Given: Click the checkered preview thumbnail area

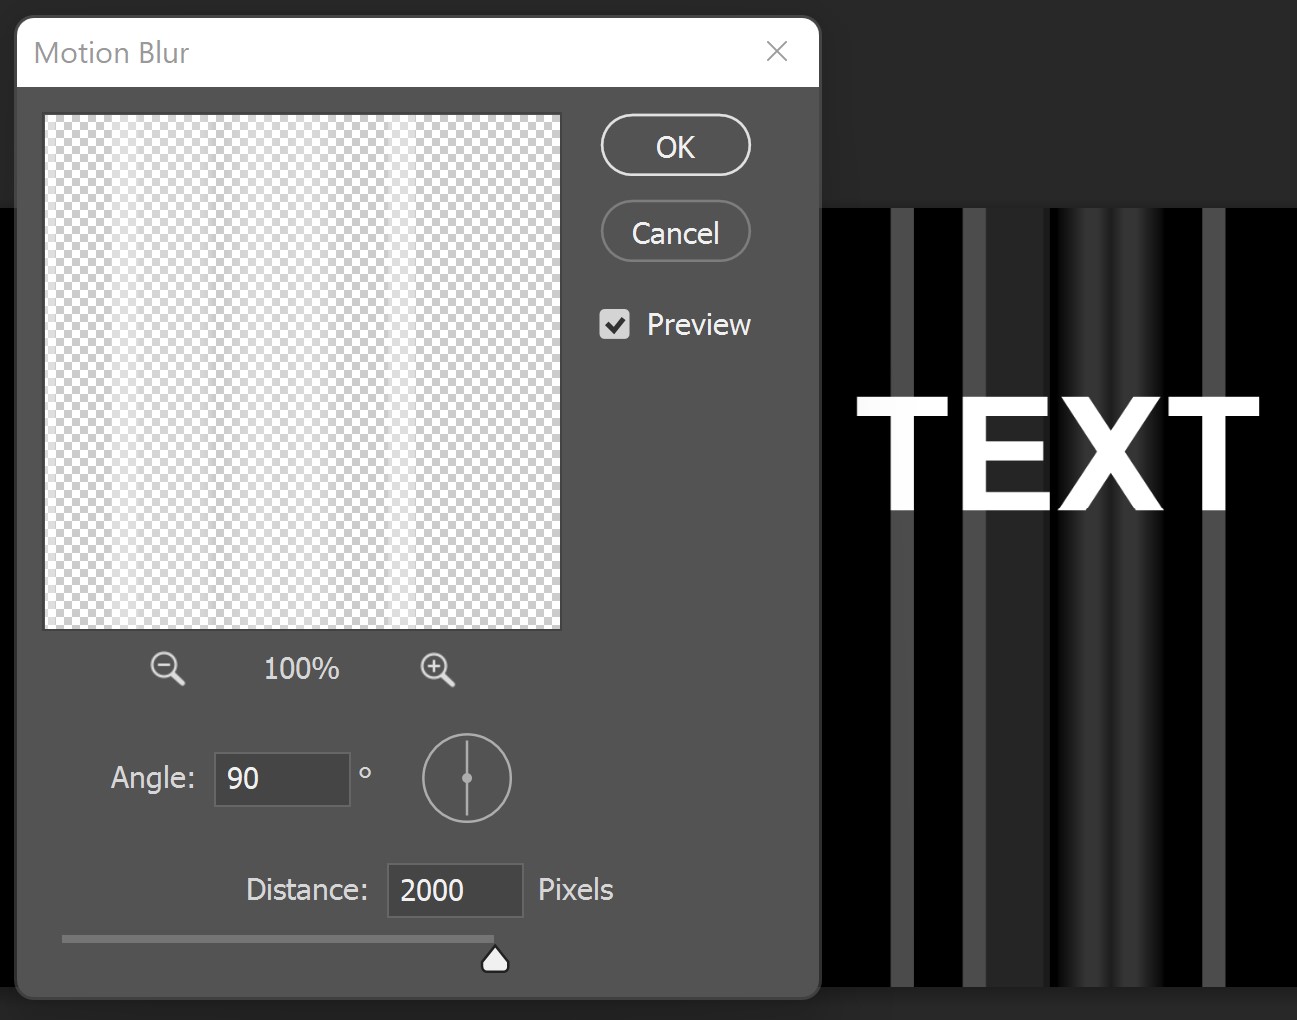Looking at the screenshot, I should point(301,371).
